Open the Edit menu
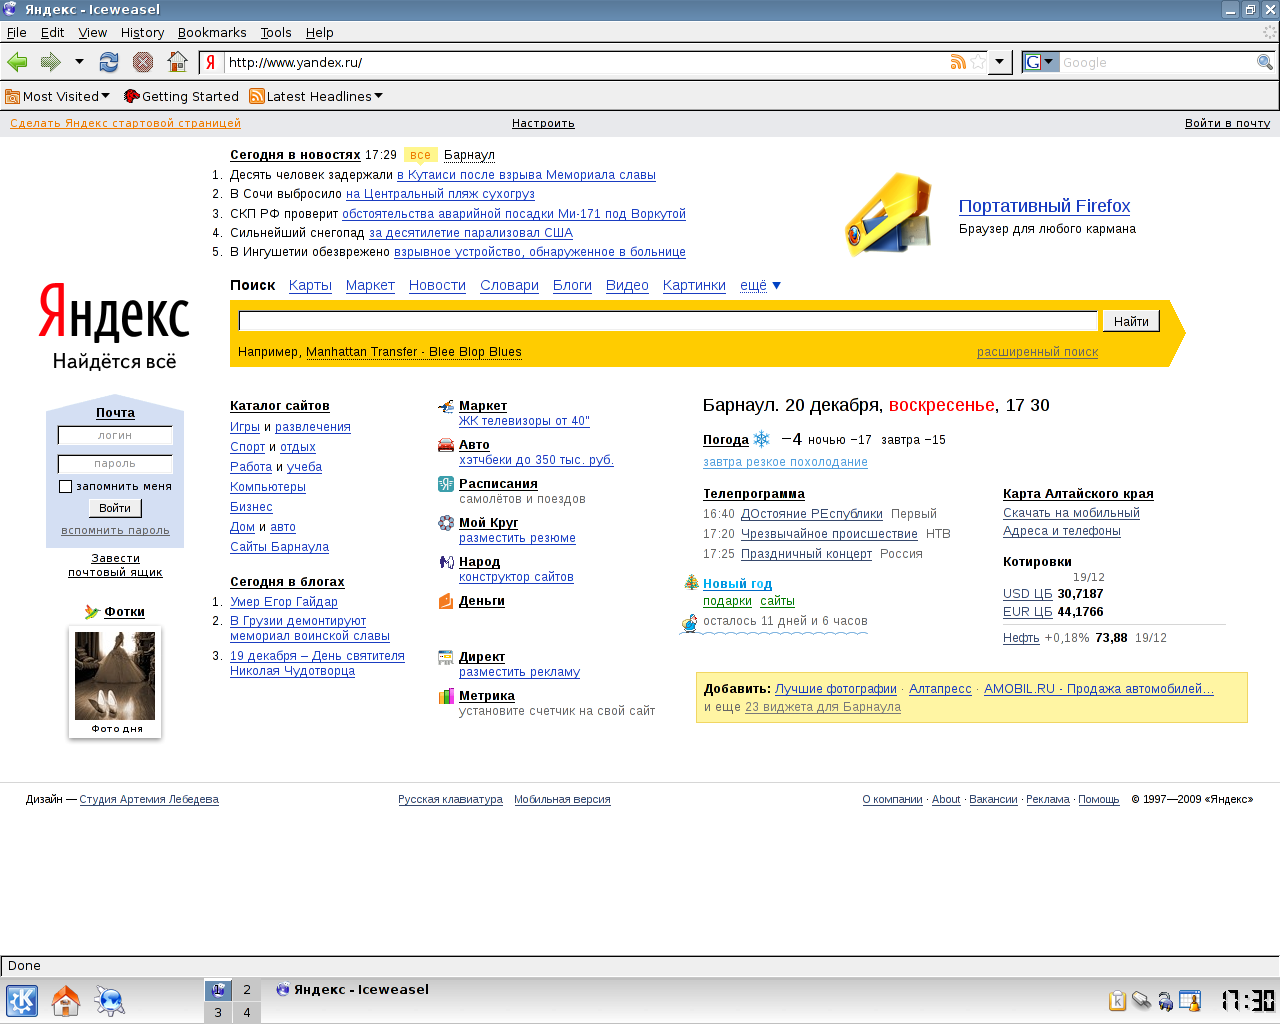Image resolution: width=1280 pixels, height=1024 pixels. click(x=52, y=32)
